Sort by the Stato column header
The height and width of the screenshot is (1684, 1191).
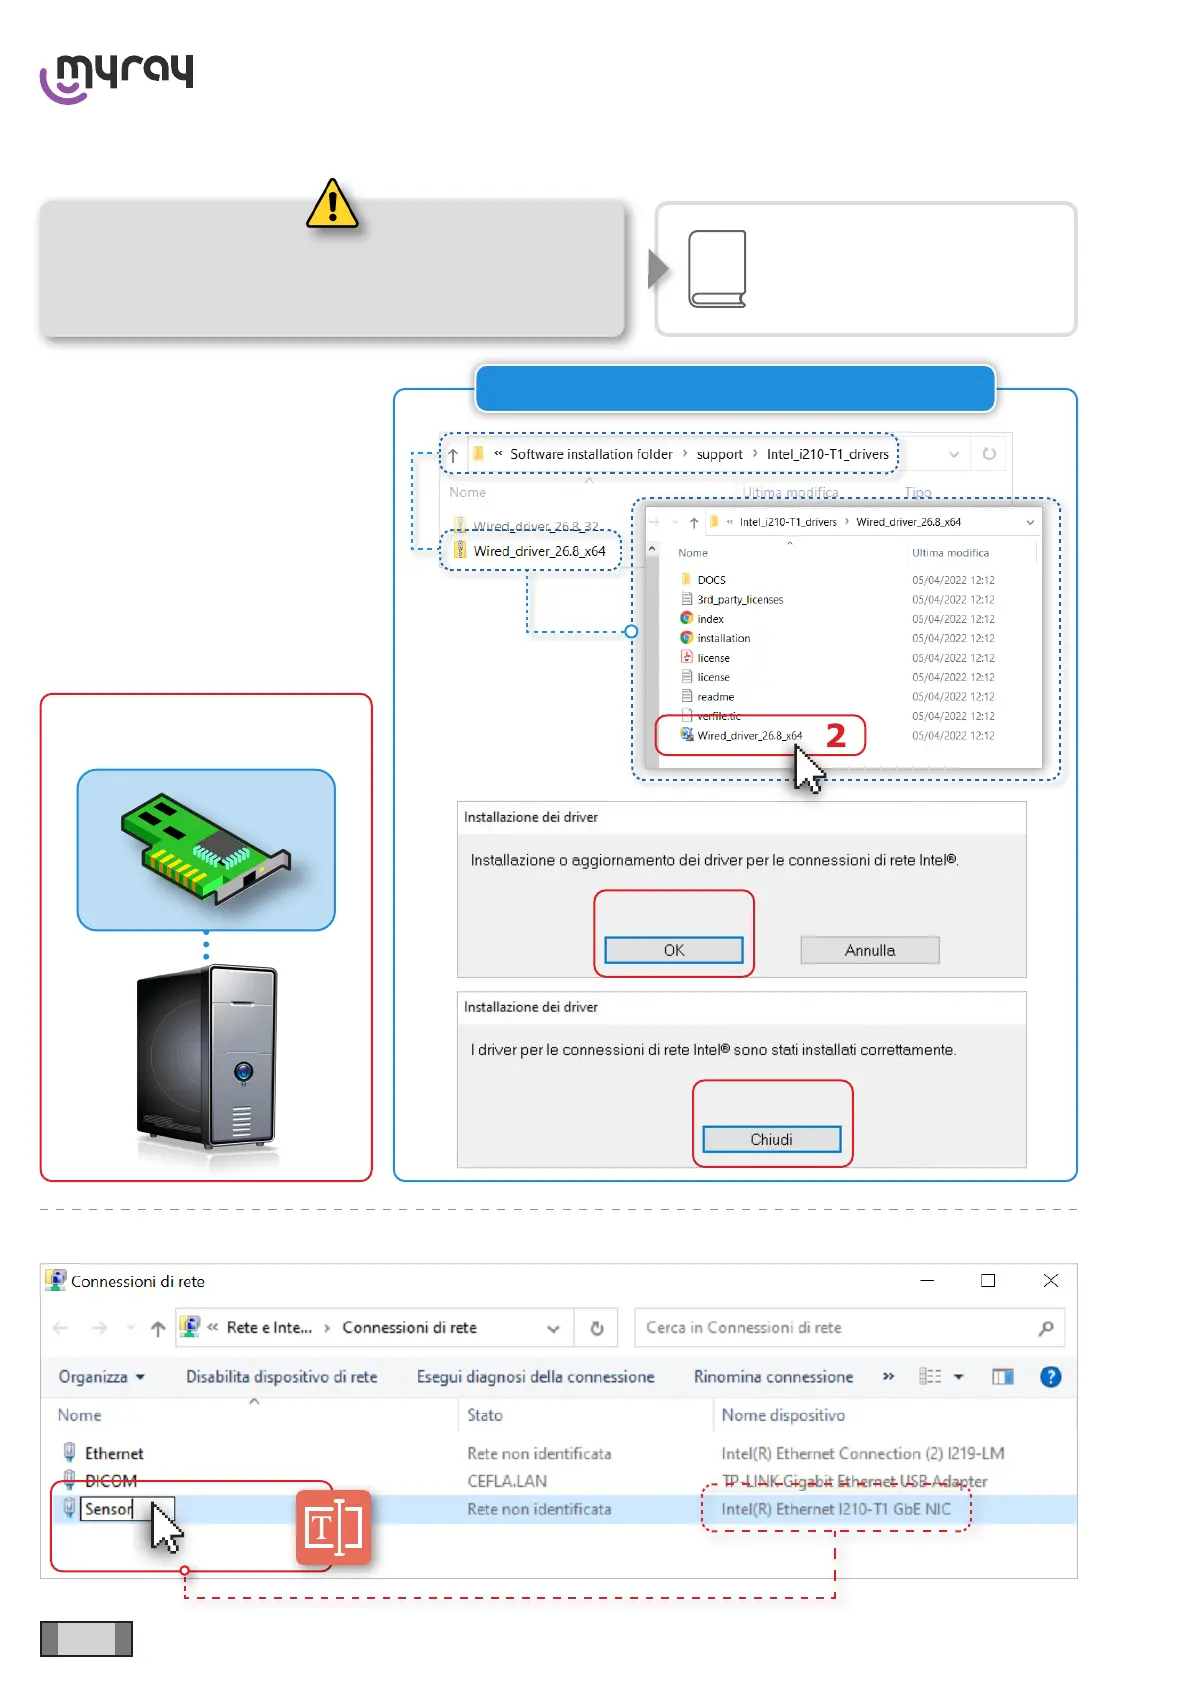point(485,1415)
